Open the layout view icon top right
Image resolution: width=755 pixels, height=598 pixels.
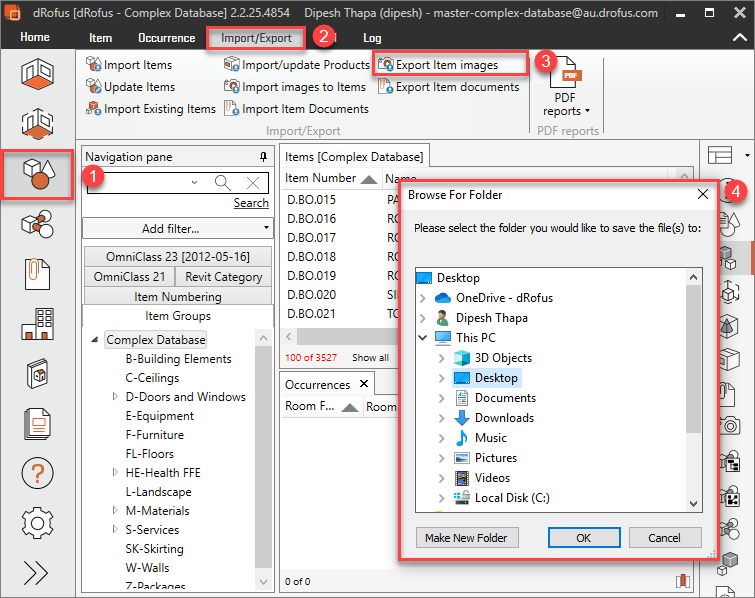pos(719,156)
